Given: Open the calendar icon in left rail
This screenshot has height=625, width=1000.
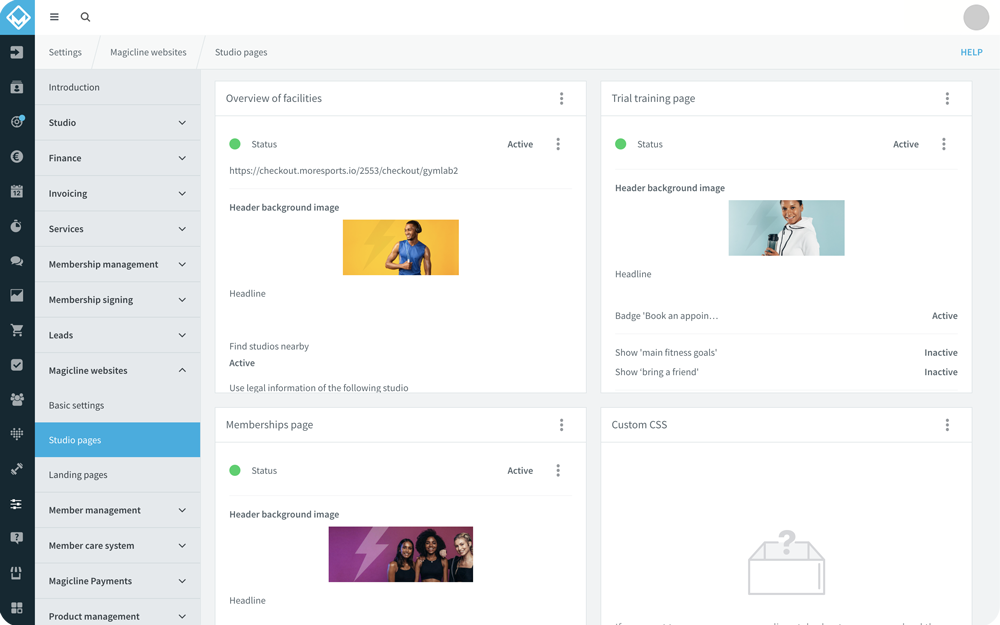Looking at the screenshot, I should pyautogui.click(x=17, y=192).
